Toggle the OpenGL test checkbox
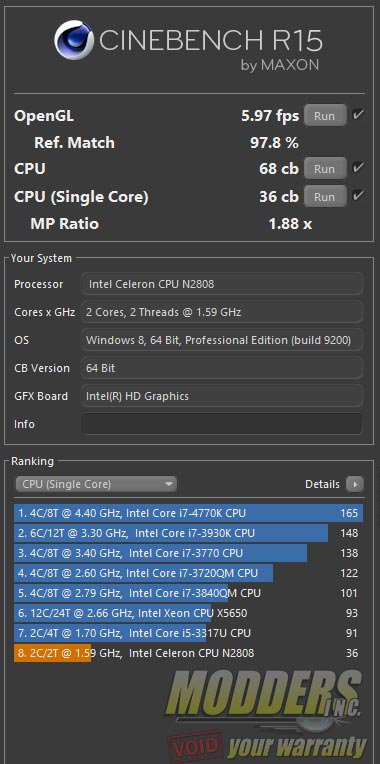 (x=358, y=115)
